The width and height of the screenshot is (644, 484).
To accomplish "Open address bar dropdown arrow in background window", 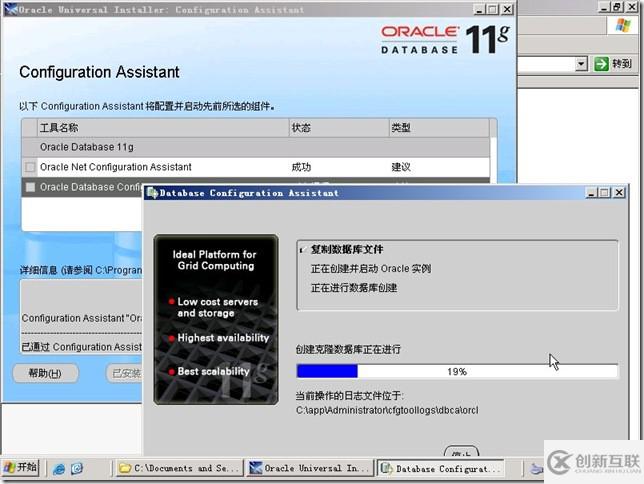I will pyautogui.click(x=581, y=64).
